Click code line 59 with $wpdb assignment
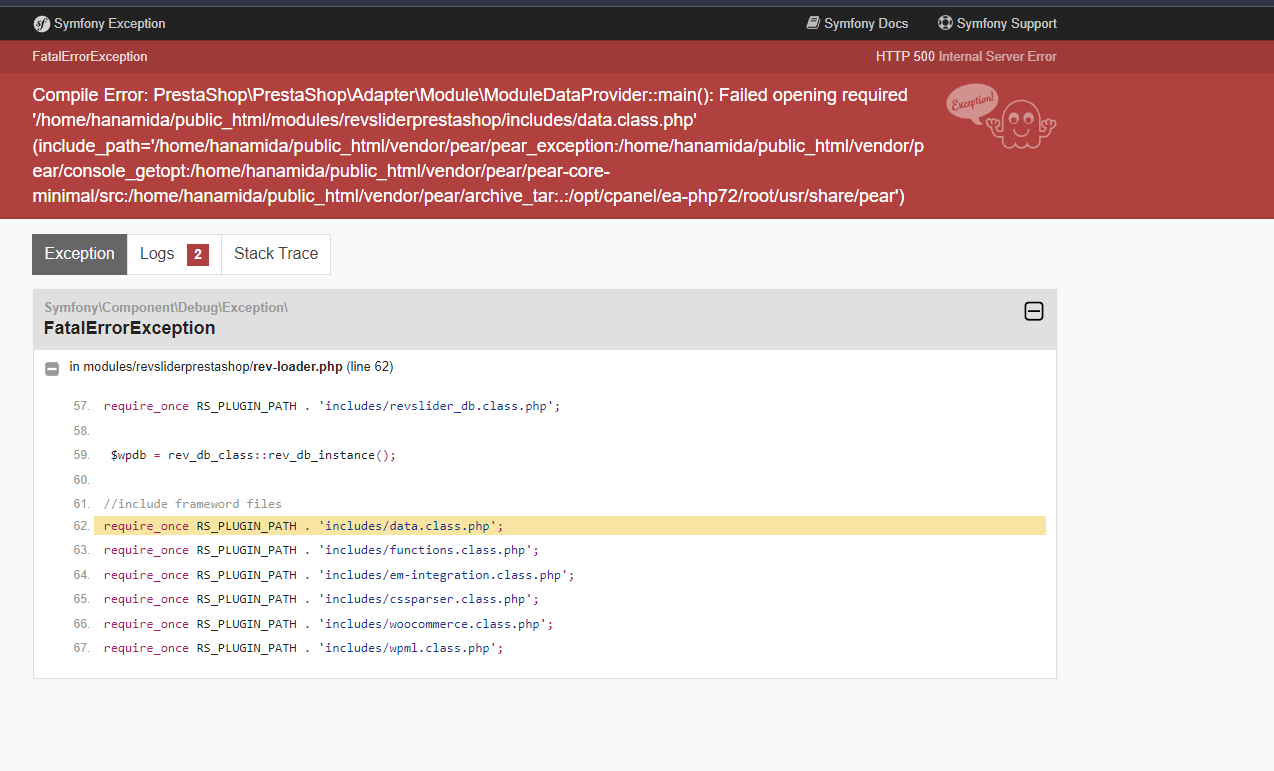 pos(254,455)
